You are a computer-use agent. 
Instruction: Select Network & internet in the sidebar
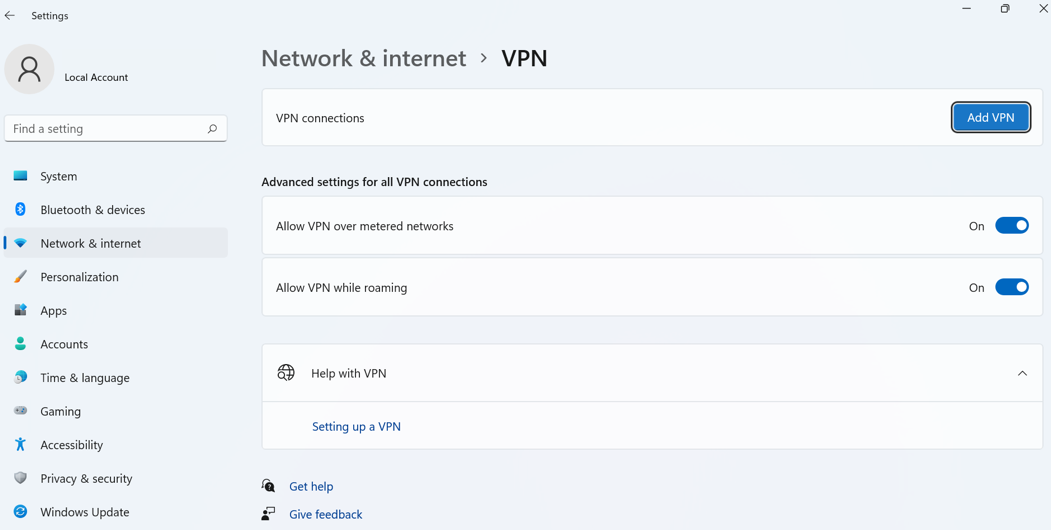click(x=90, y=243)
